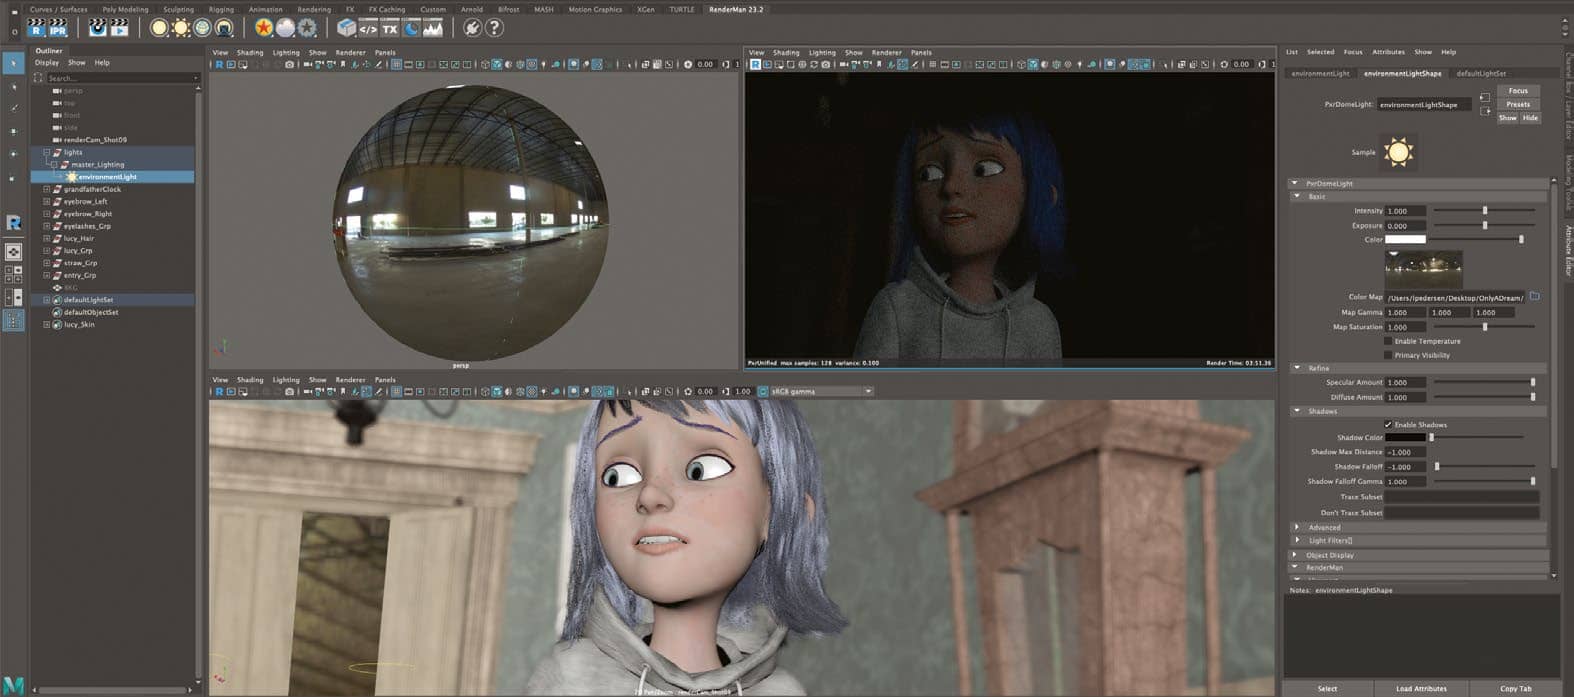Click the folder browse icon next to Color Map

click(1535, 297)
